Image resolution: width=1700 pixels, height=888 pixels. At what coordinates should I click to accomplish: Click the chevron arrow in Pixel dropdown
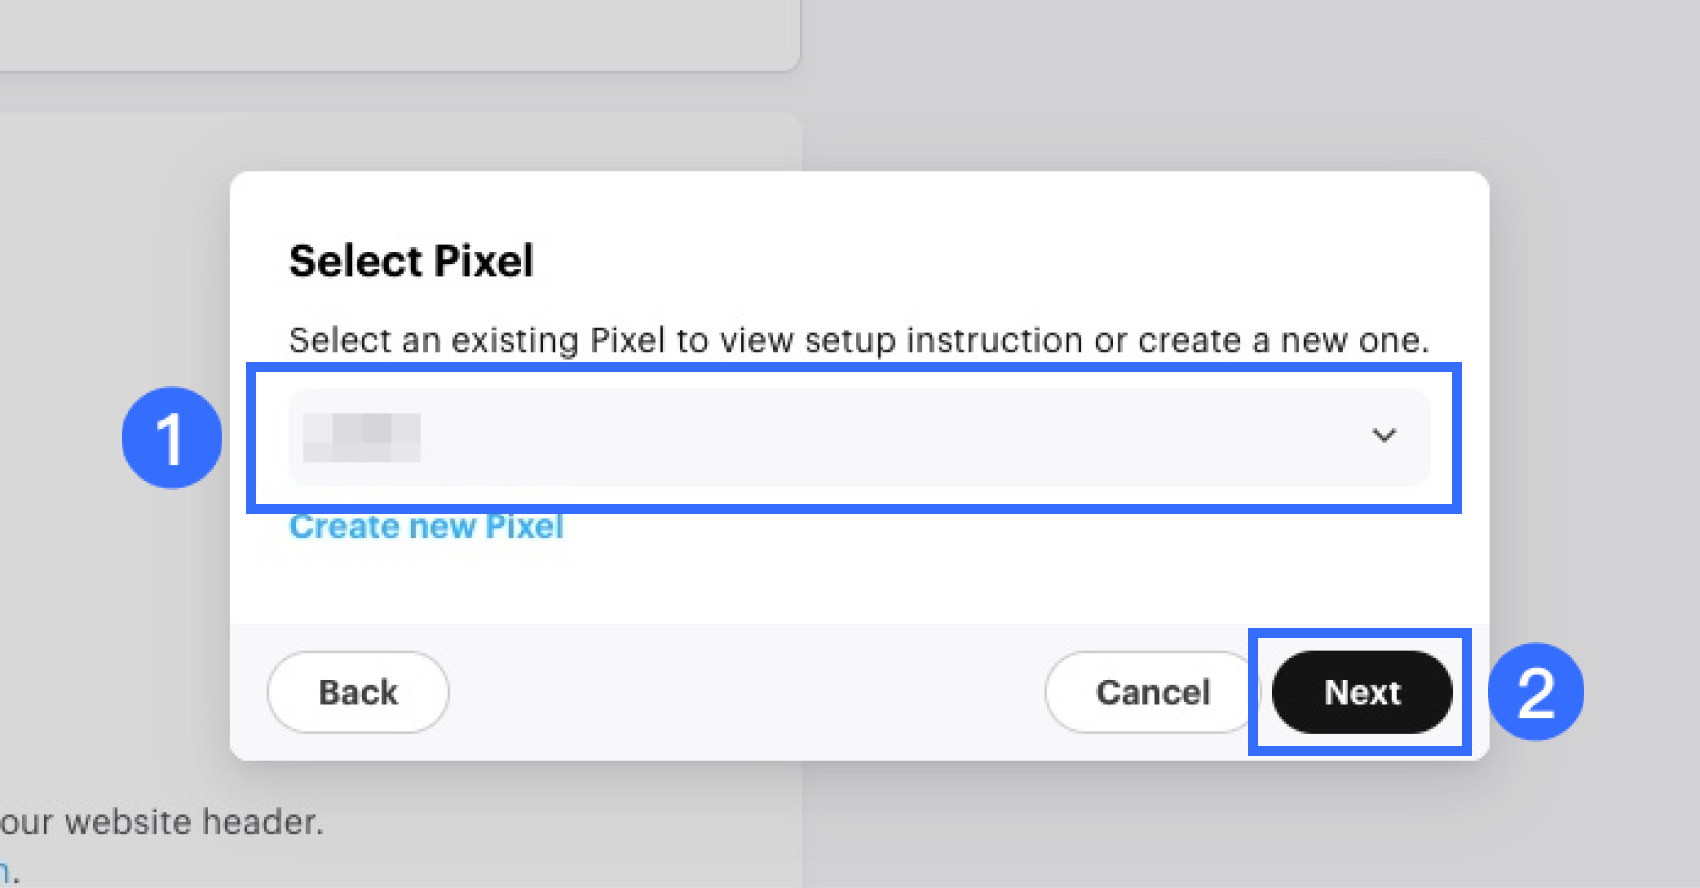pos(1383,435)
